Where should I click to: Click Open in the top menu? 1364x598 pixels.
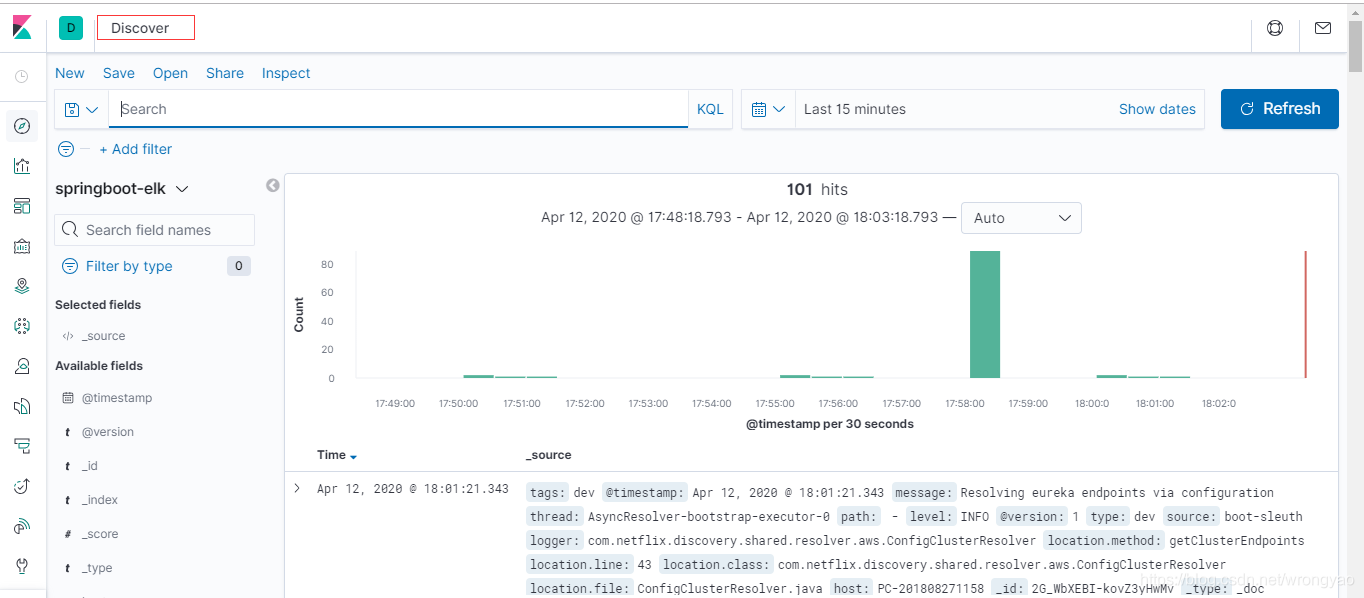pos(170,73)
